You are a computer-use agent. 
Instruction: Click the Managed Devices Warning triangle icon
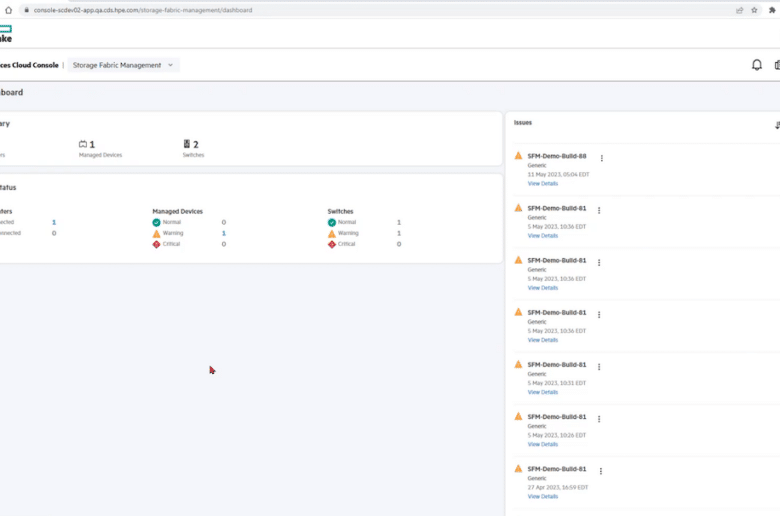pos(156,233)
